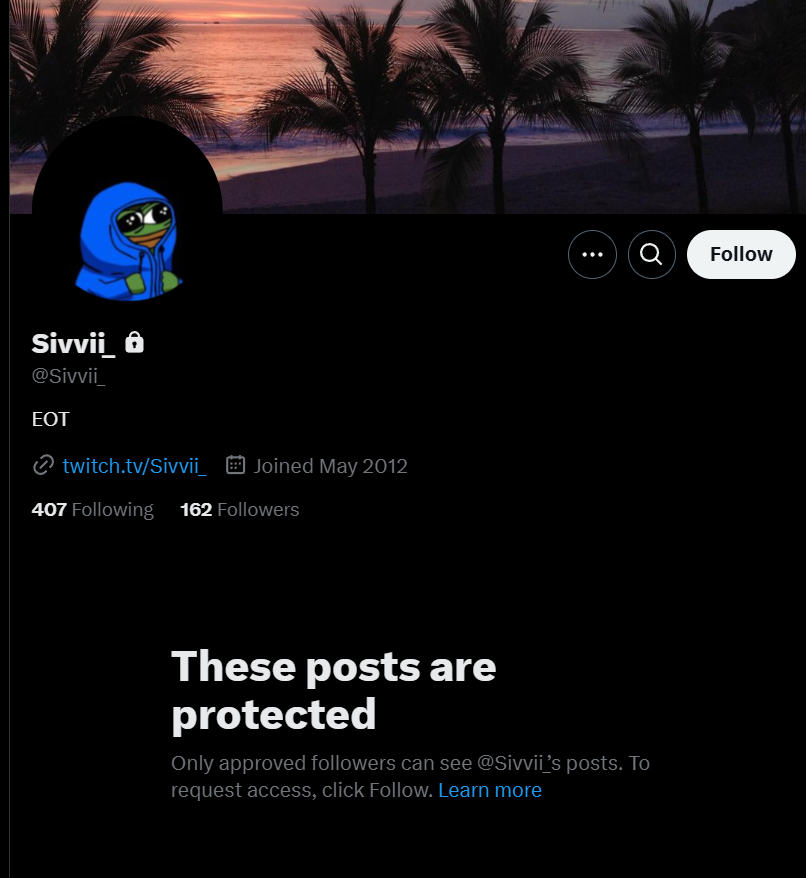Image resolution: width=806 pixels, height=878 pixels.
Task: Click the Joined May 2012 text
Action: pos(330,466)
